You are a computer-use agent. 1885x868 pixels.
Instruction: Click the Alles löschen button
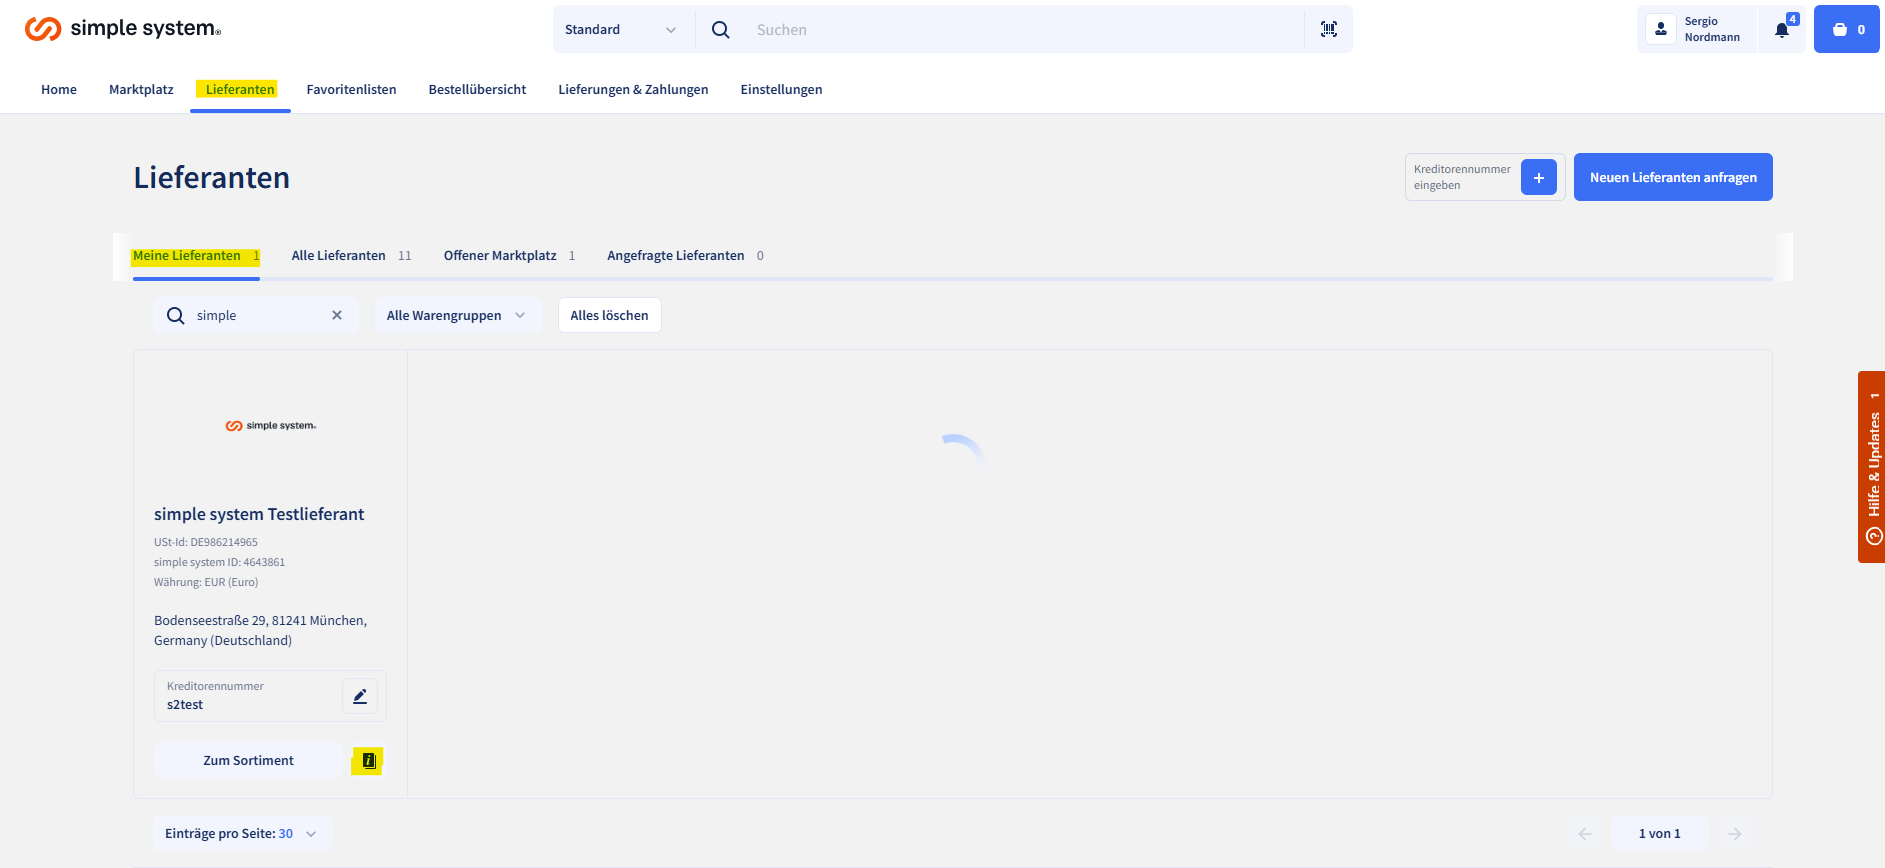click(x=609, y=315)
